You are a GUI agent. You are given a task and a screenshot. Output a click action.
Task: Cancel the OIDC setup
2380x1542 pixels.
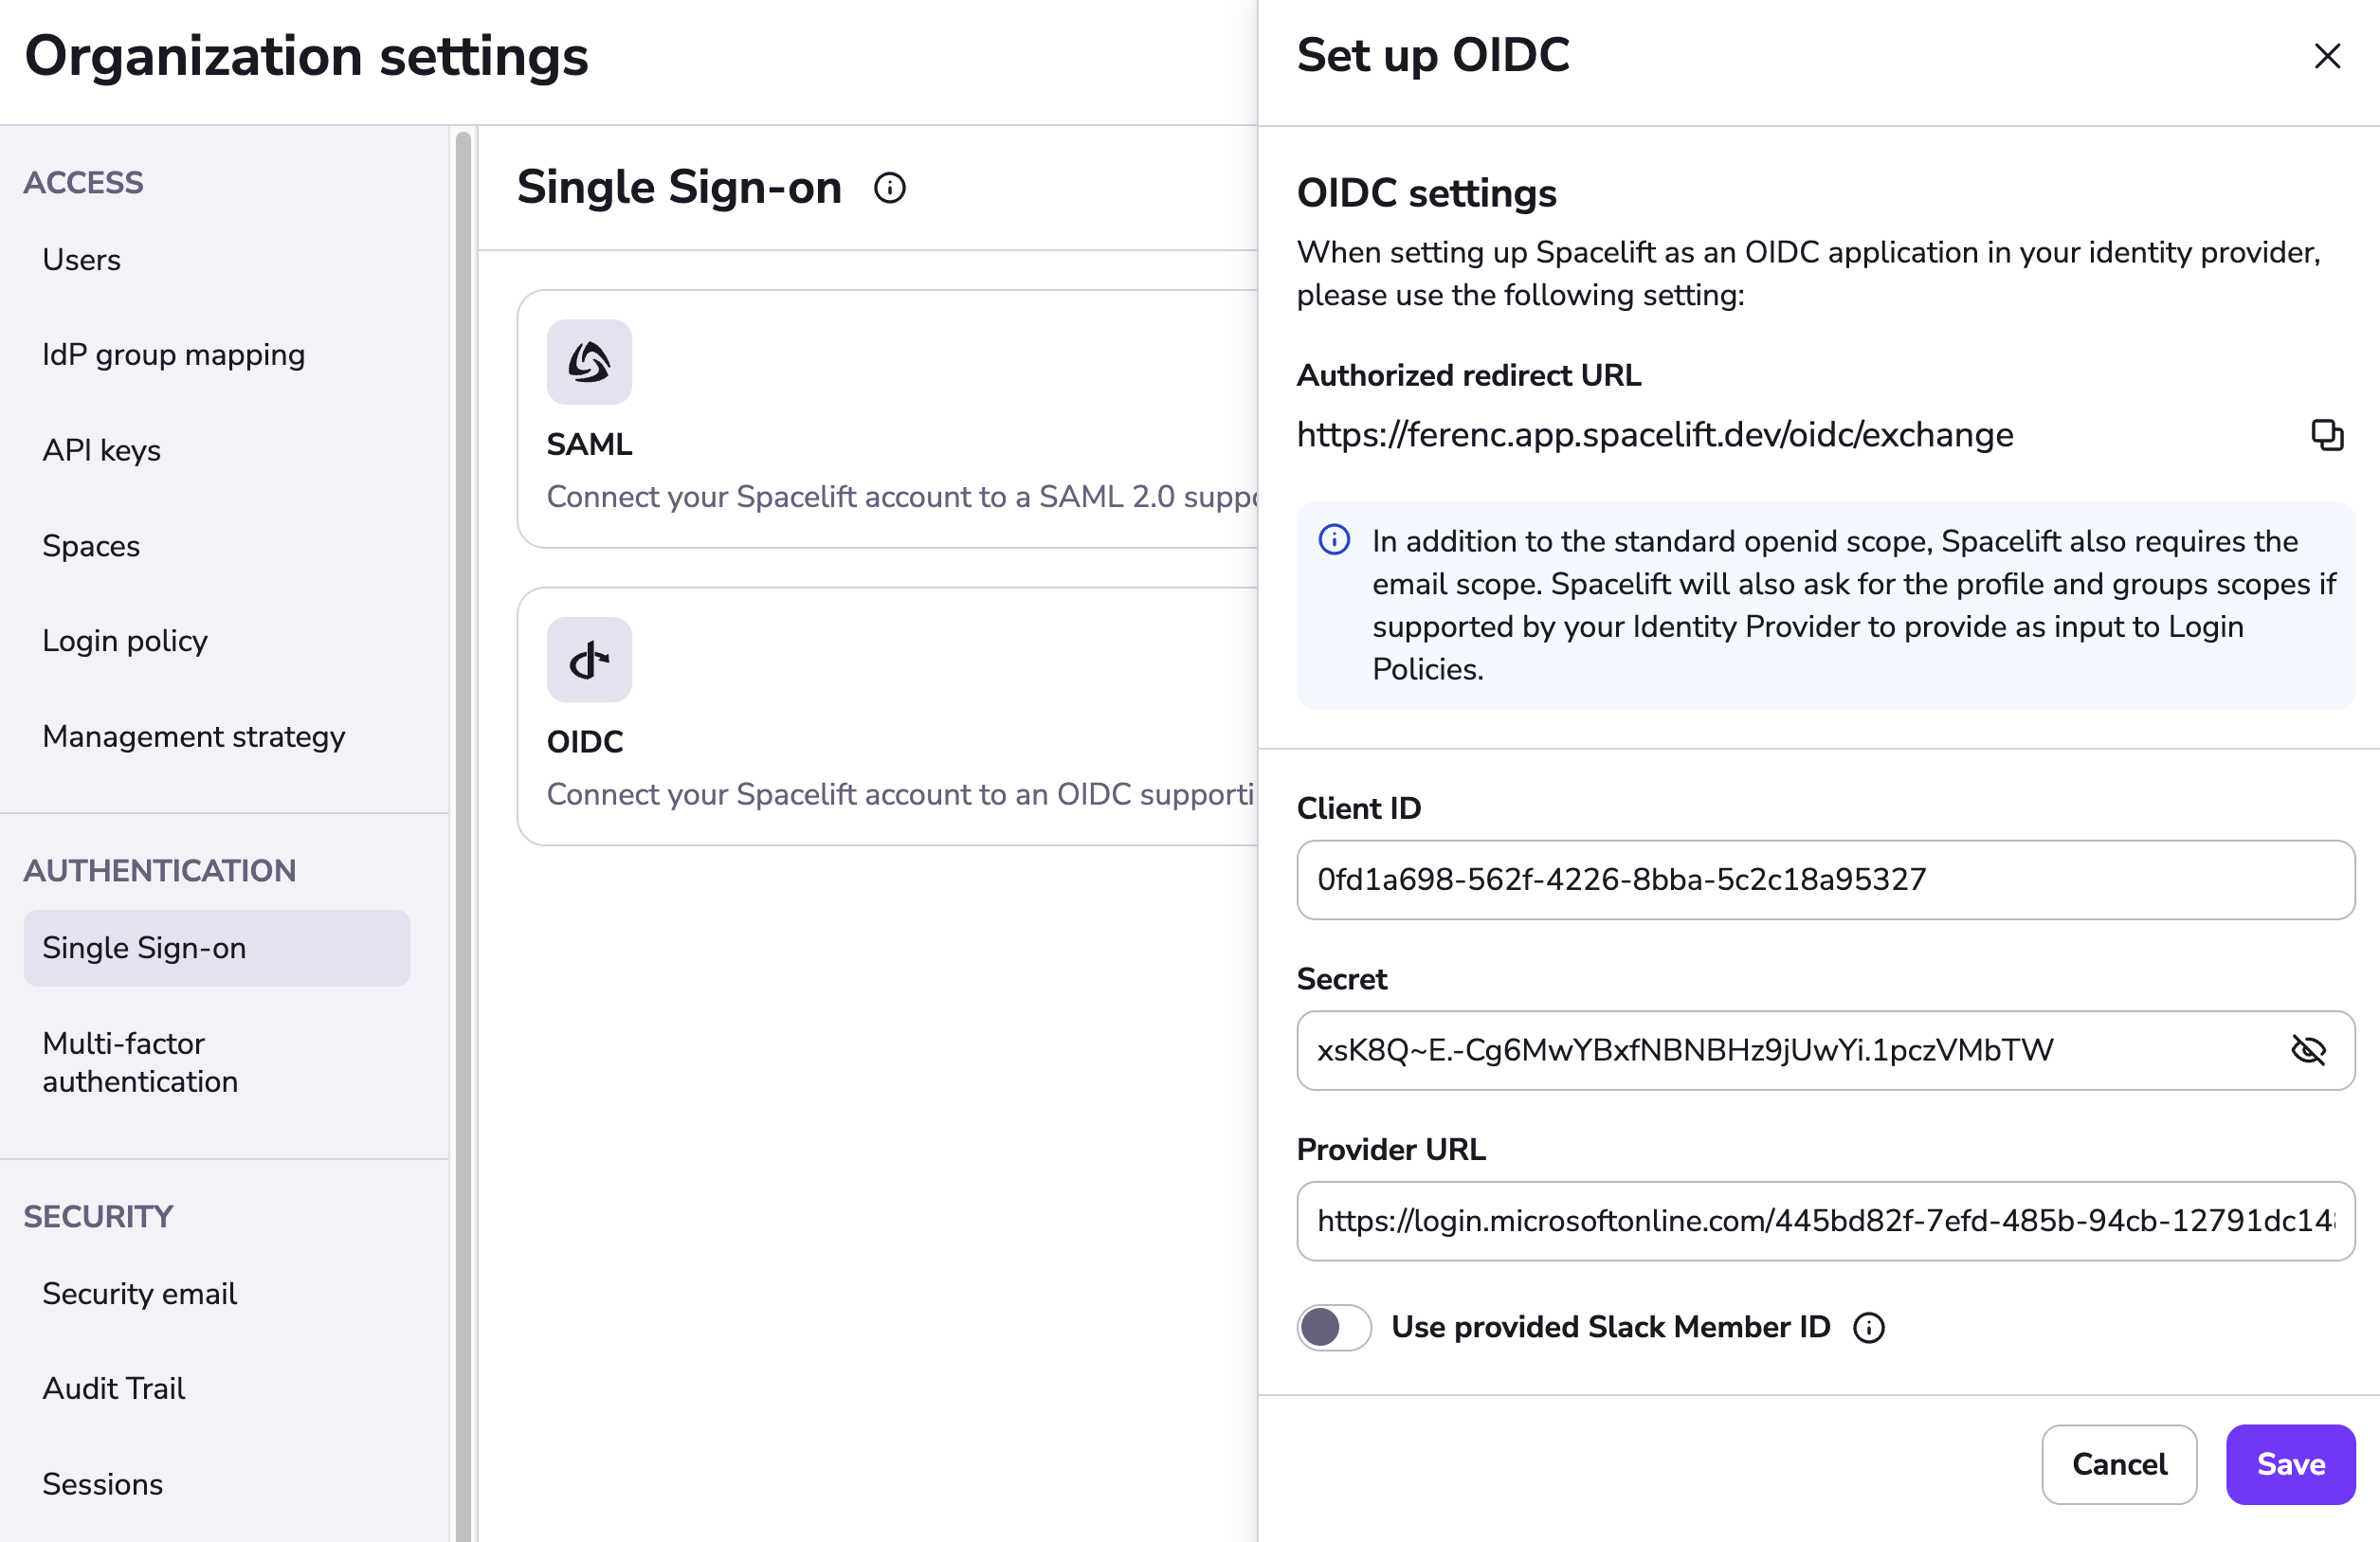point(2118,1464)
